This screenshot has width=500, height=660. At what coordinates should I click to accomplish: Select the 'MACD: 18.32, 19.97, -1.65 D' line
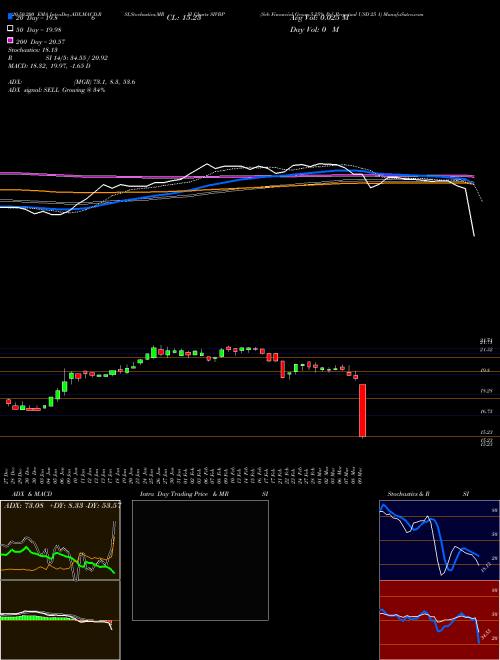tap(49, 66)
